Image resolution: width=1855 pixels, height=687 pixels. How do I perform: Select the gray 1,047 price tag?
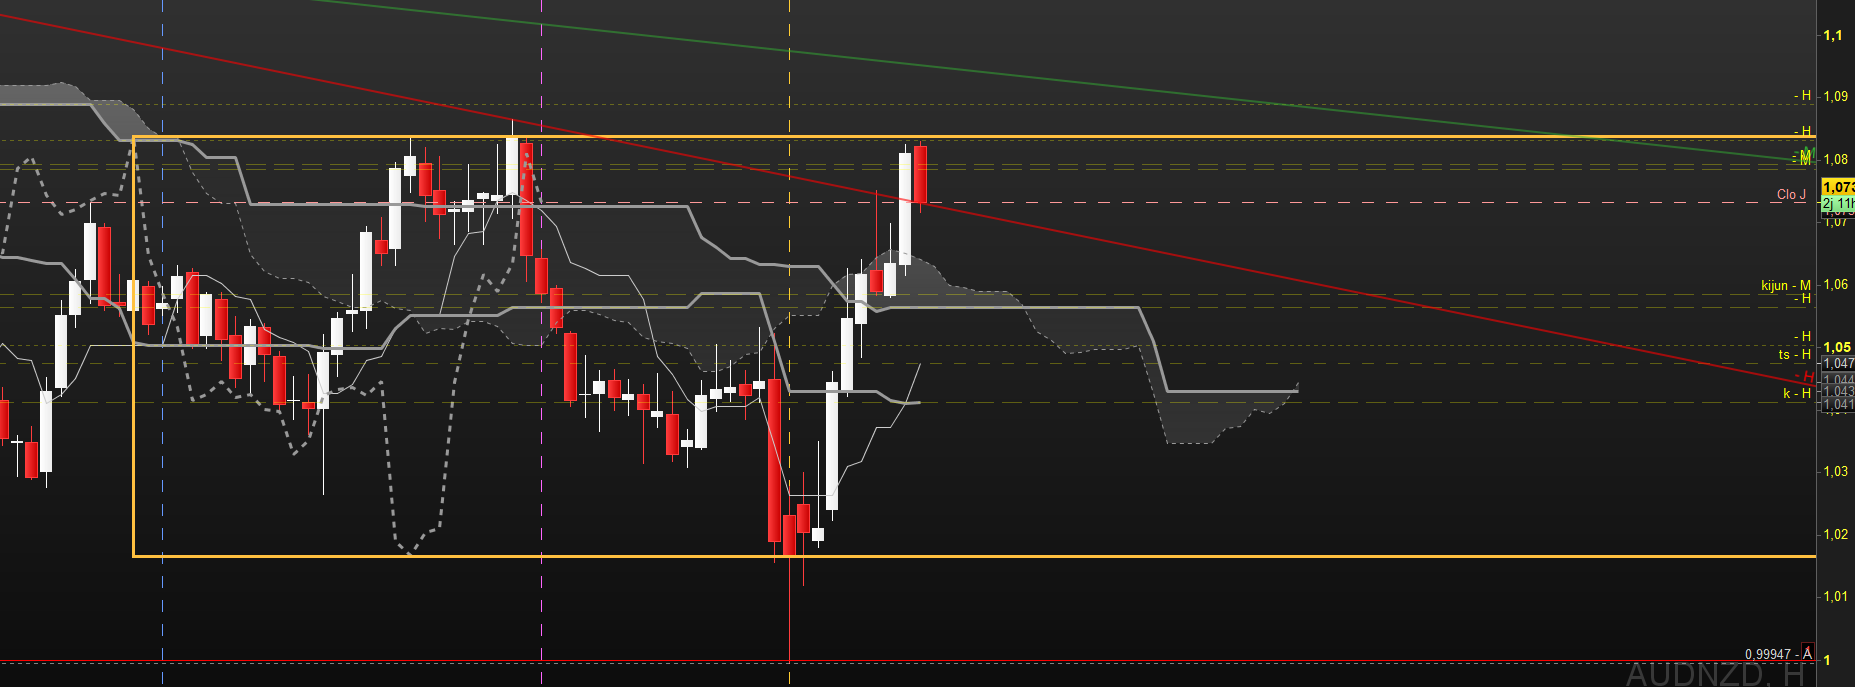[x=1838, y=363]
